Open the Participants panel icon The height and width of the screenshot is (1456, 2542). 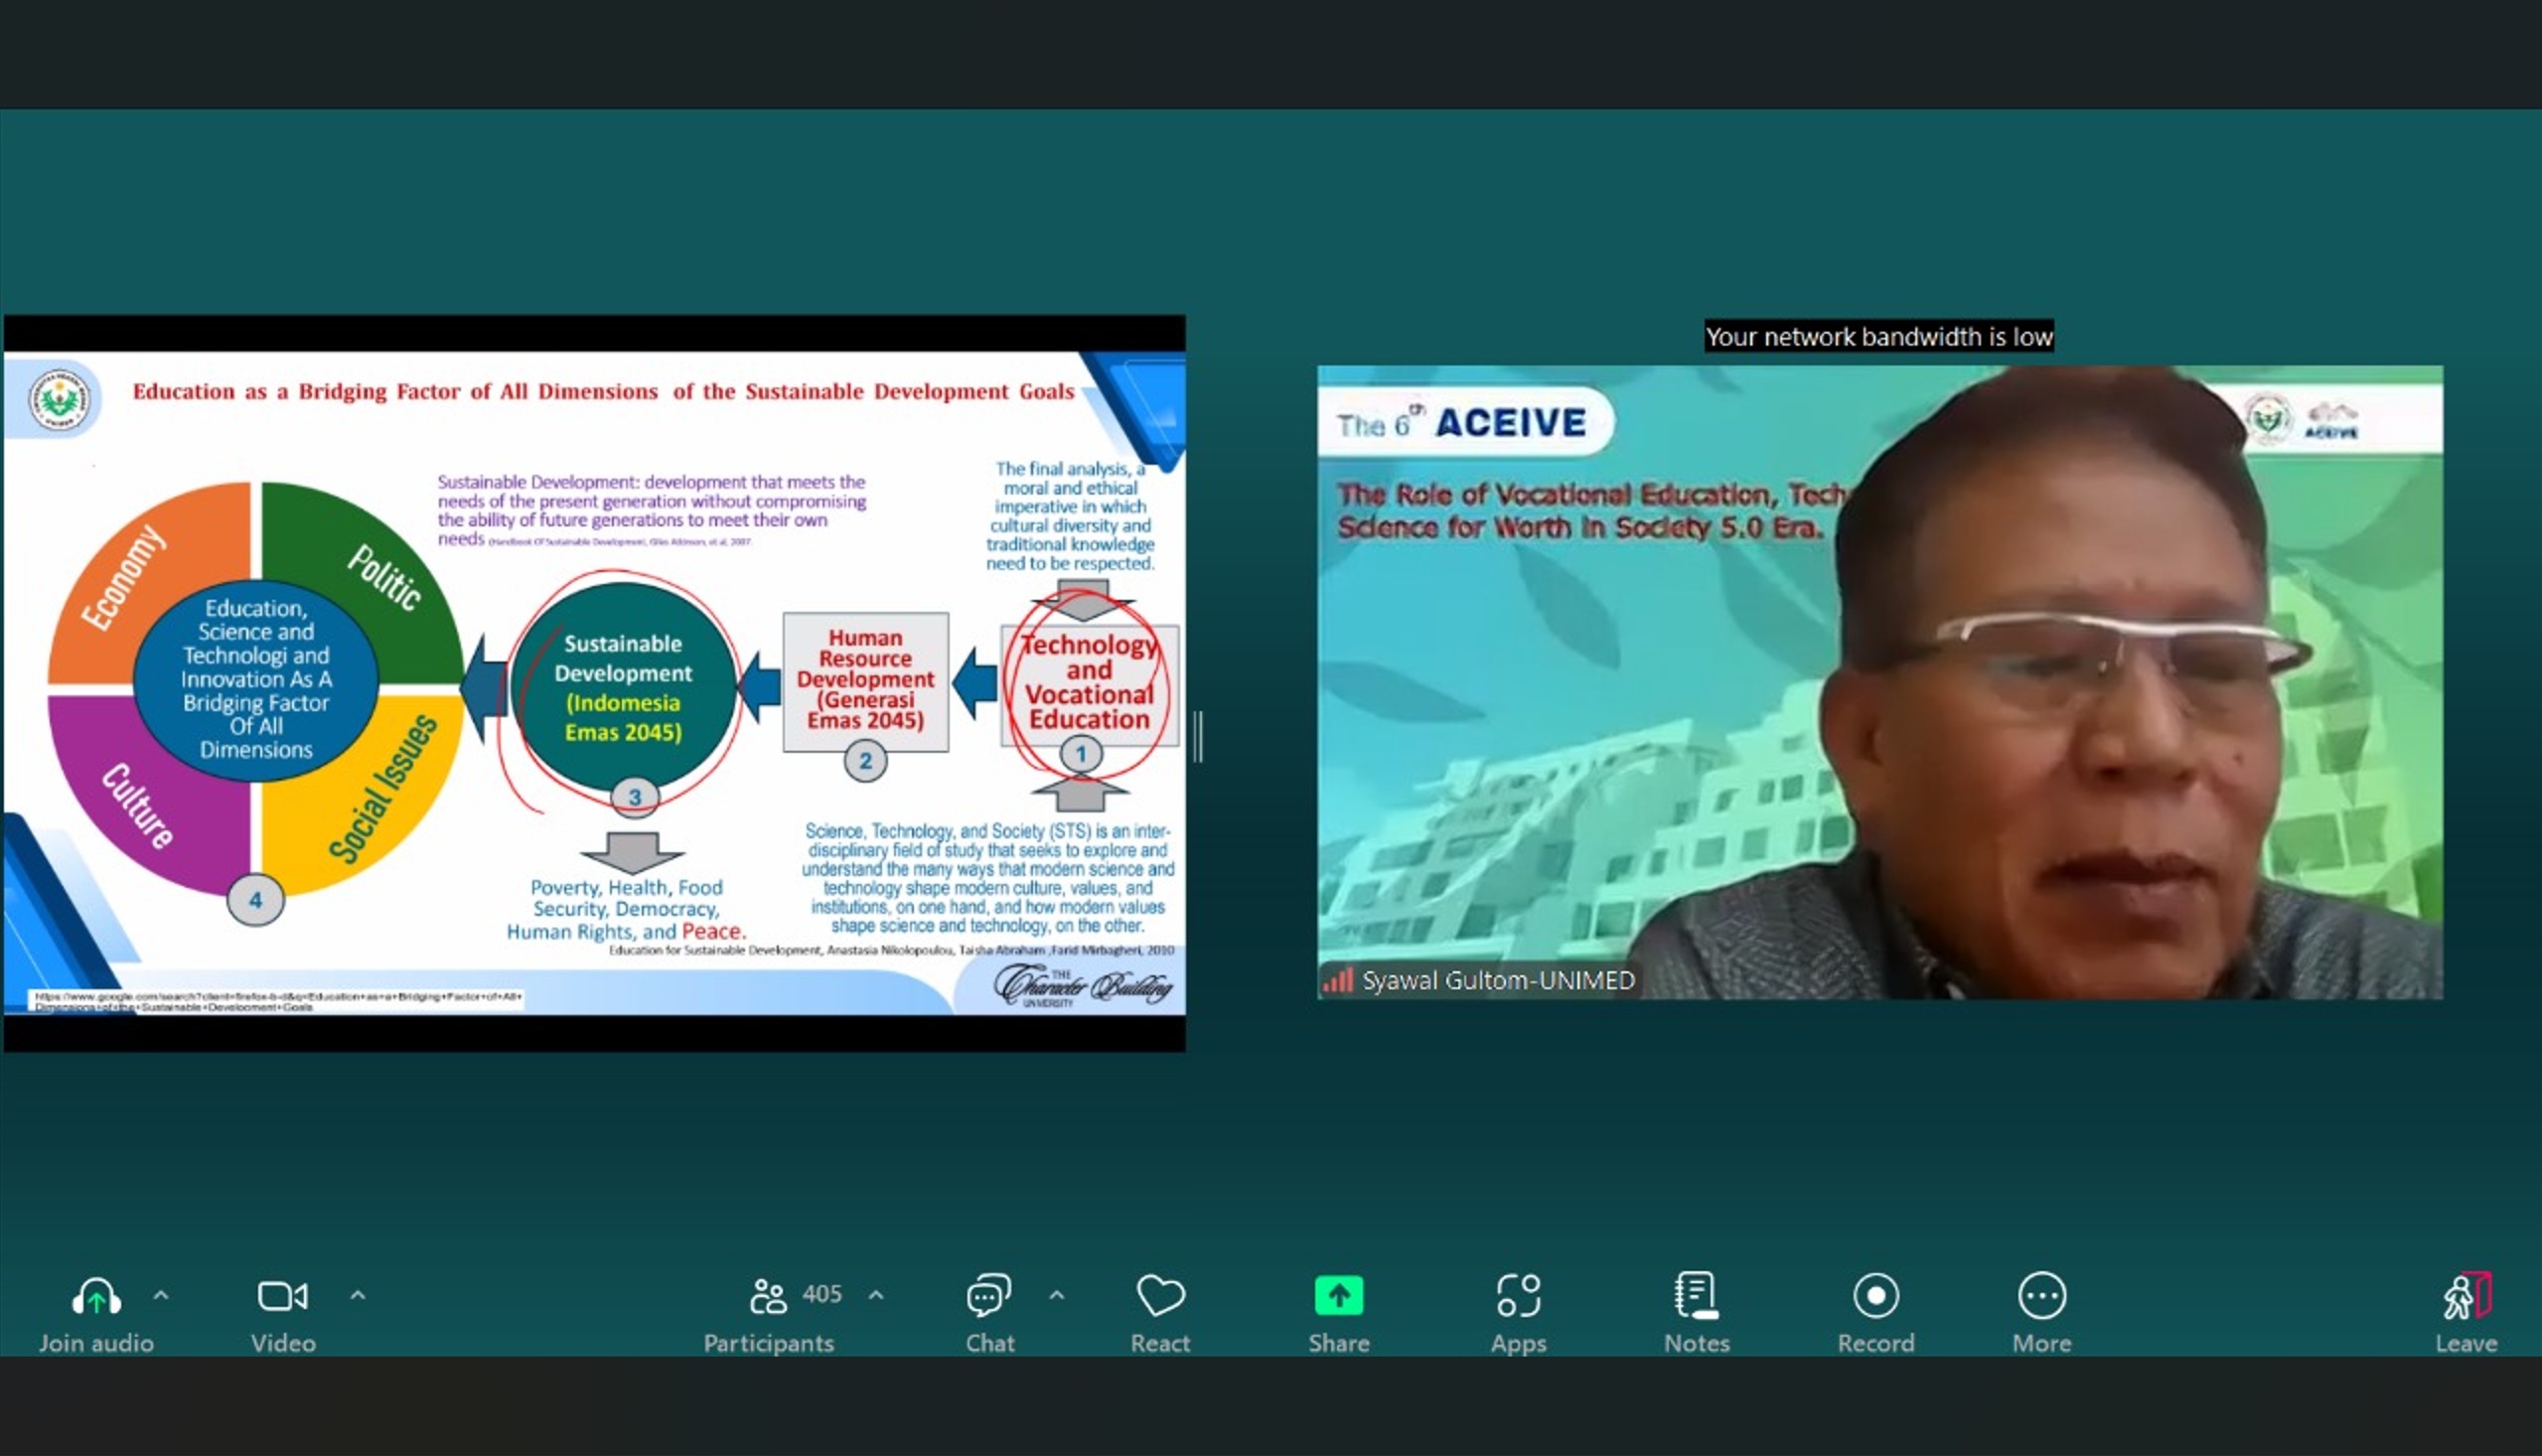click(x=767, y=1296)
